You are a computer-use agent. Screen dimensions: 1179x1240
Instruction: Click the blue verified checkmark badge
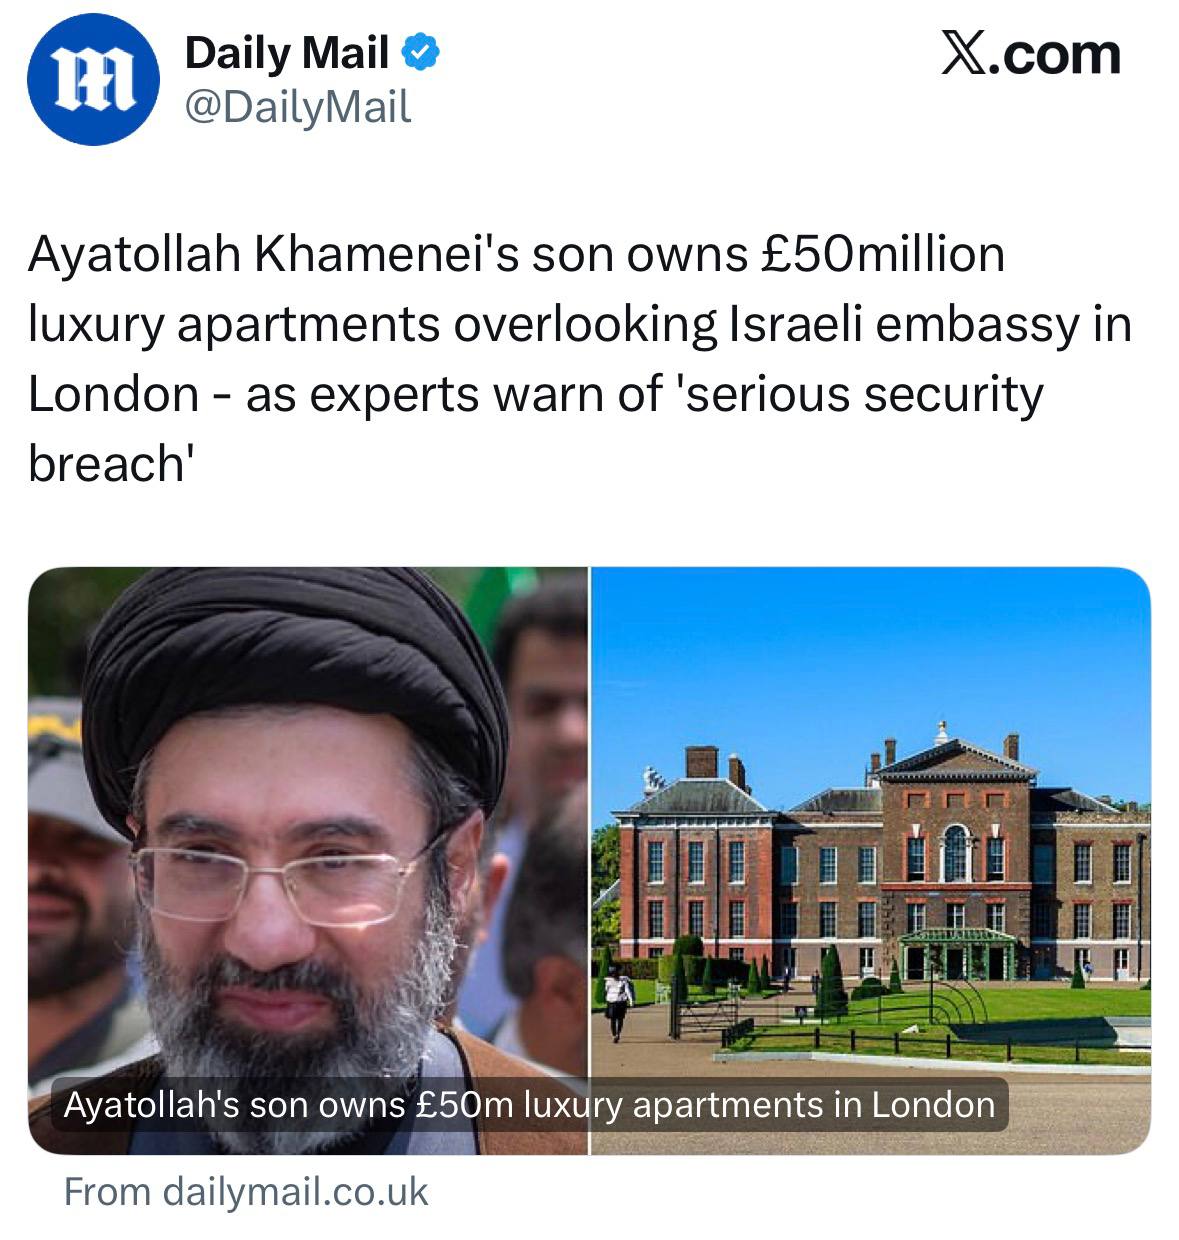coord(420,52)
